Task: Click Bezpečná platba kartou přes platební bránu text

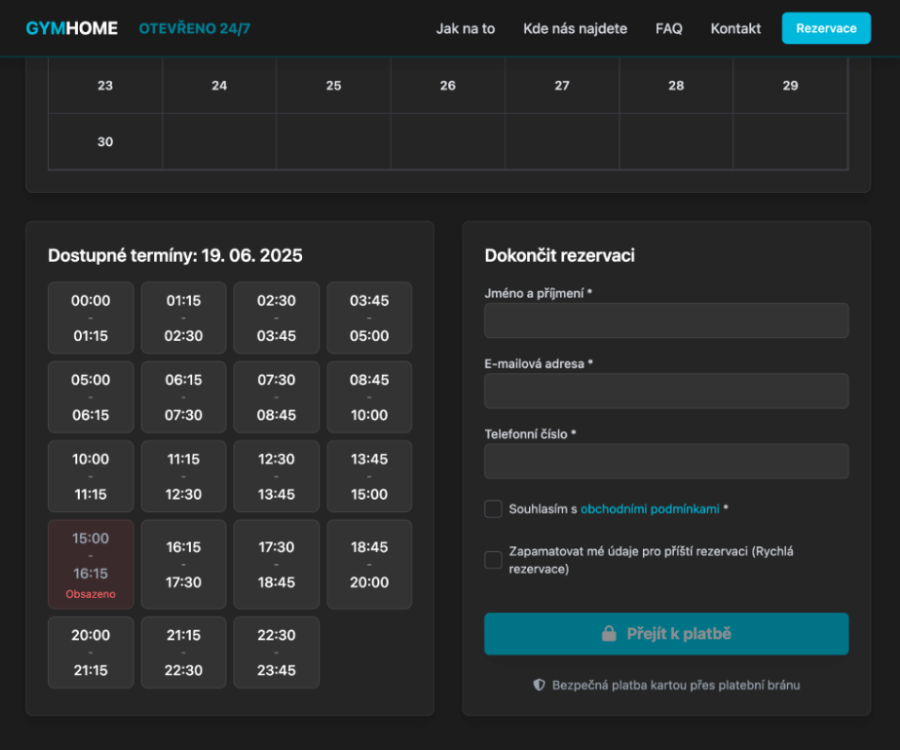Action: click(x=676, y=685)
